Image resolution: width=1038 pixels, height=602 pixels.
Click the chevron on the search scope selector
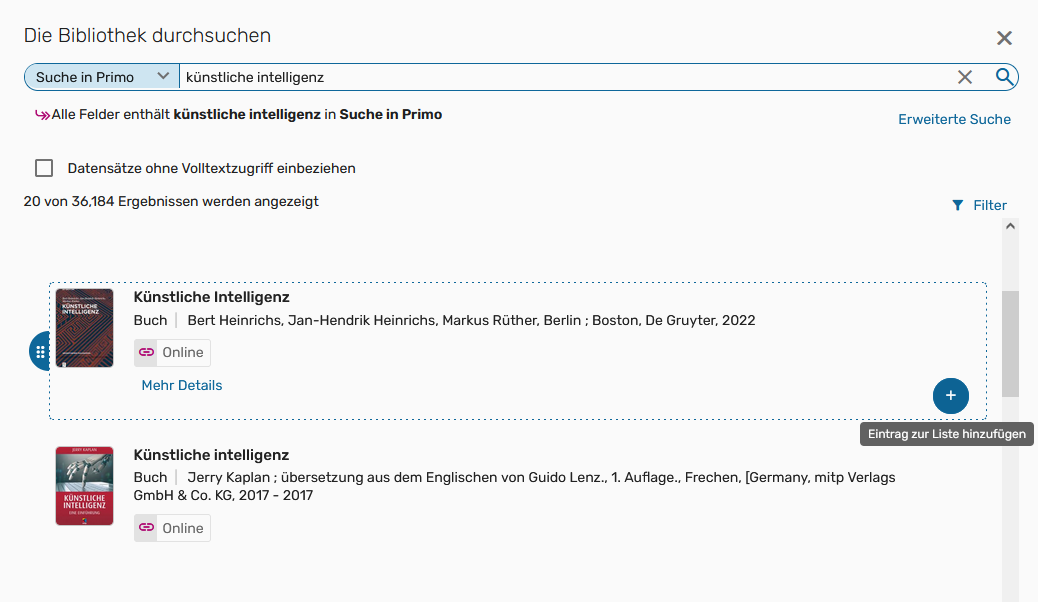[162, 75]
